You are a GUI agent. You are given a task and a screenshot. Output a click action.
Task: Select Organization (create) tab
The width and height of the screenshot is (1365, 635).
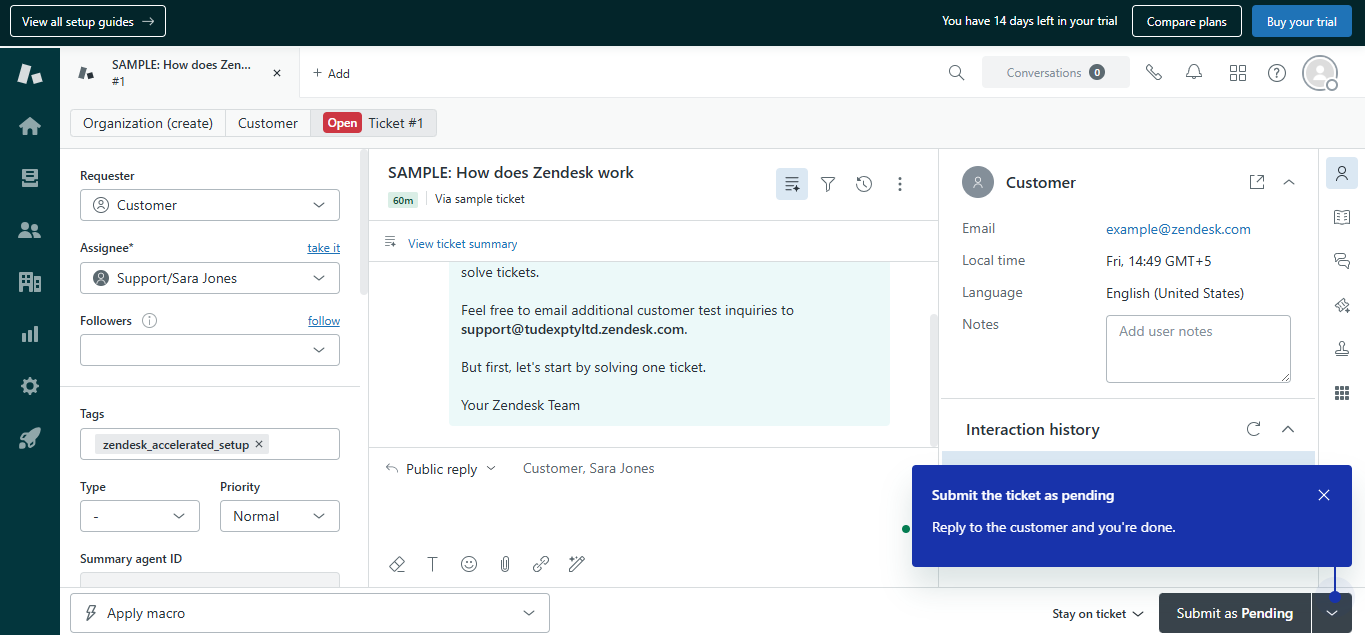[x=148, y=123]
